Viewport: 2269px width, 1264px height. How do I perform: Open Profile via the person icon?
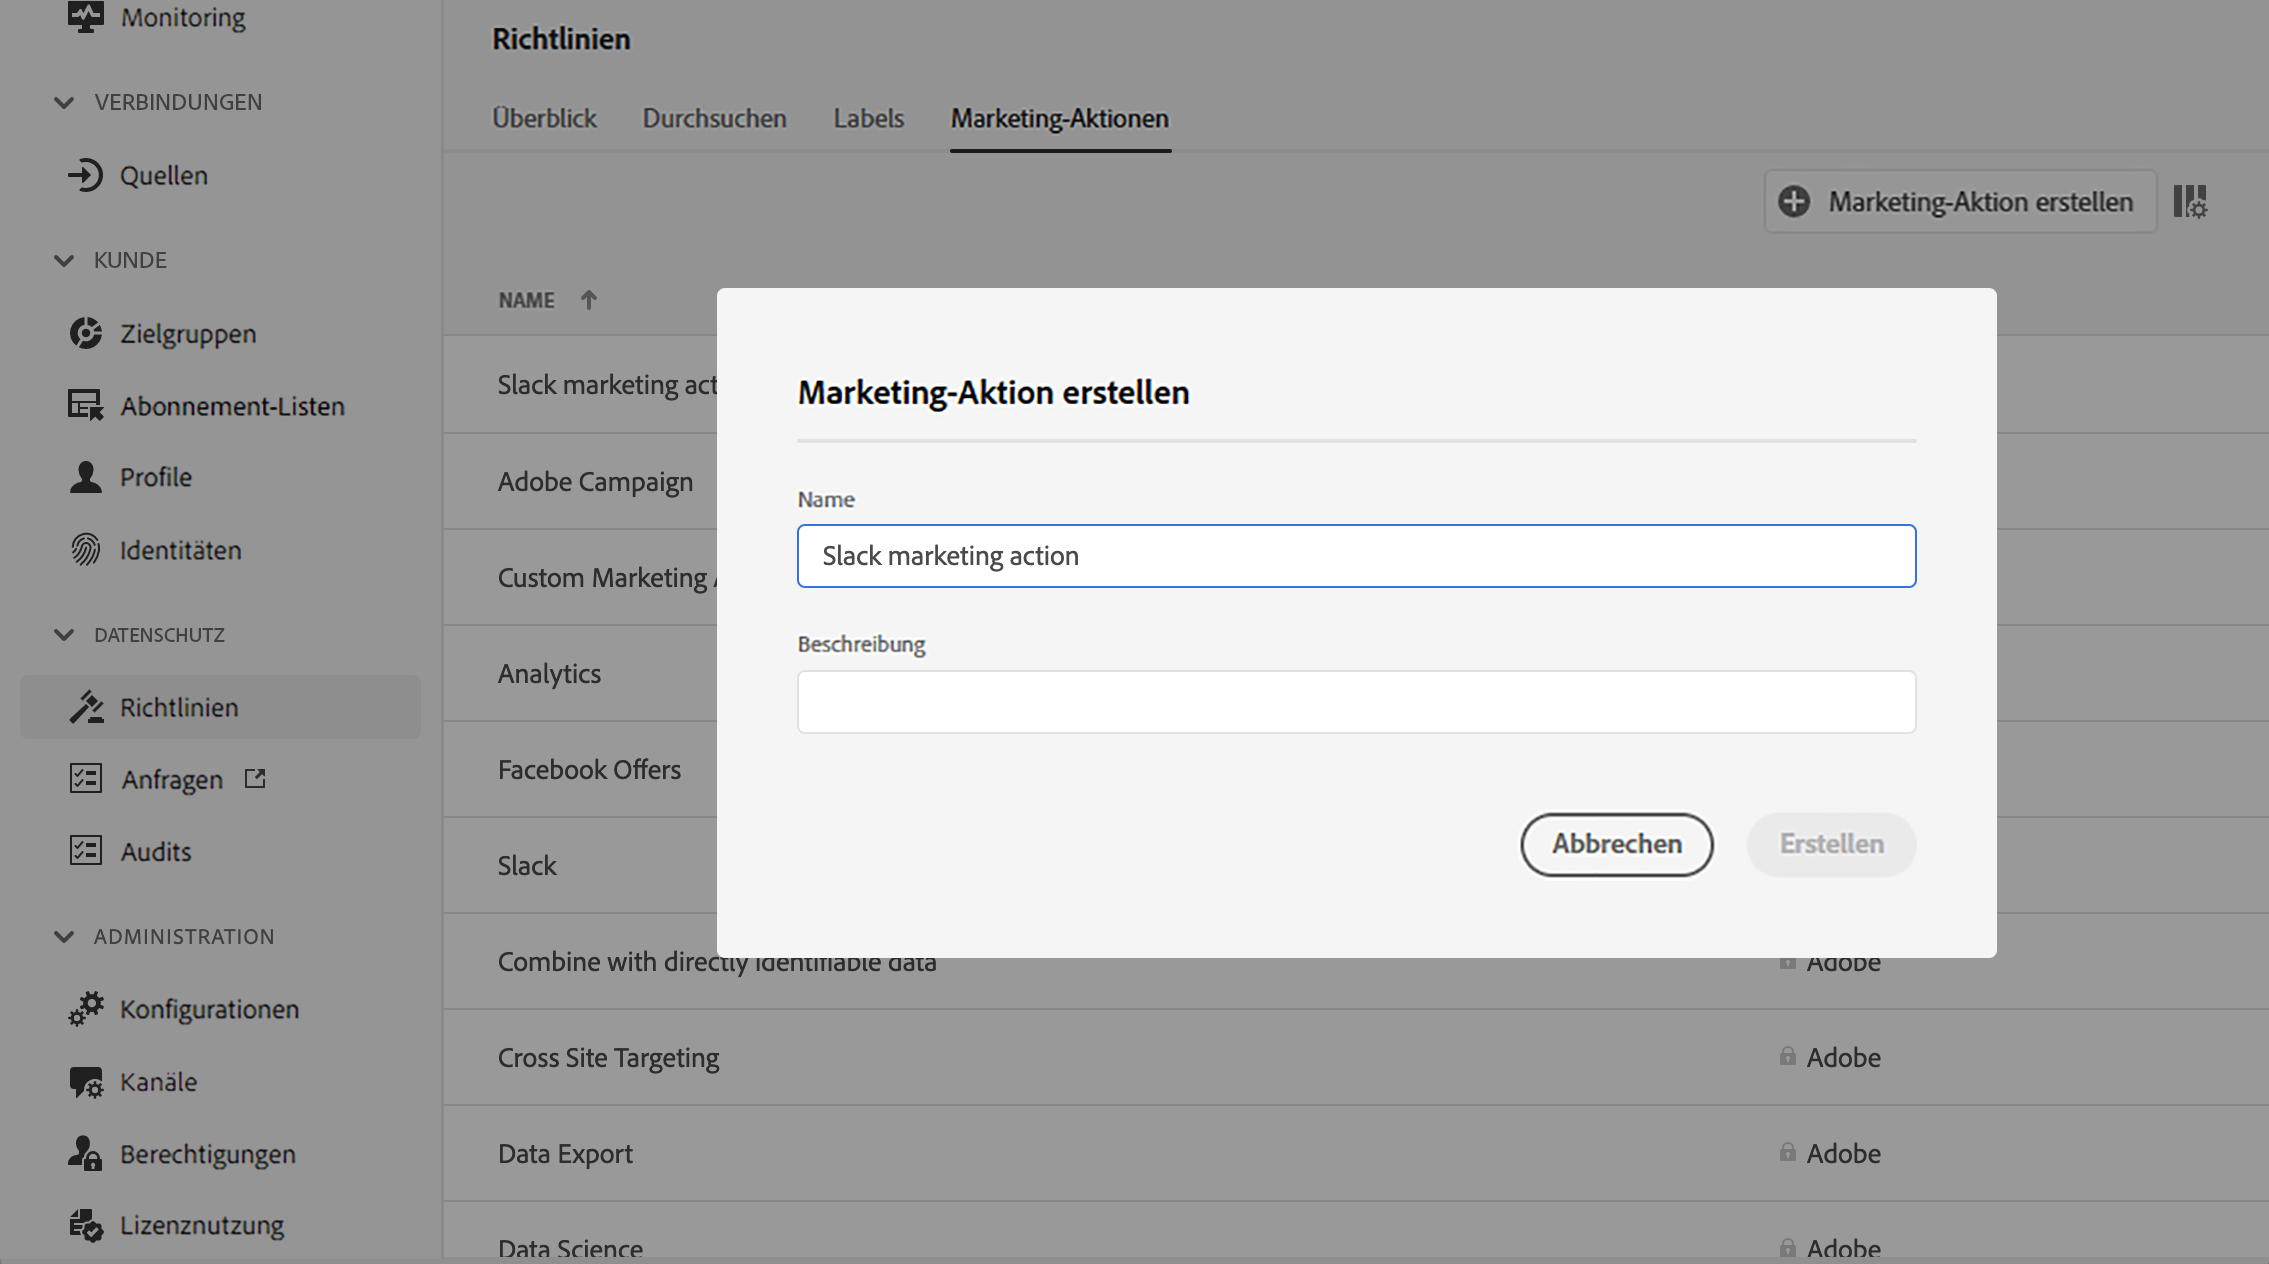pyautogui.click(x=85, y=477)
